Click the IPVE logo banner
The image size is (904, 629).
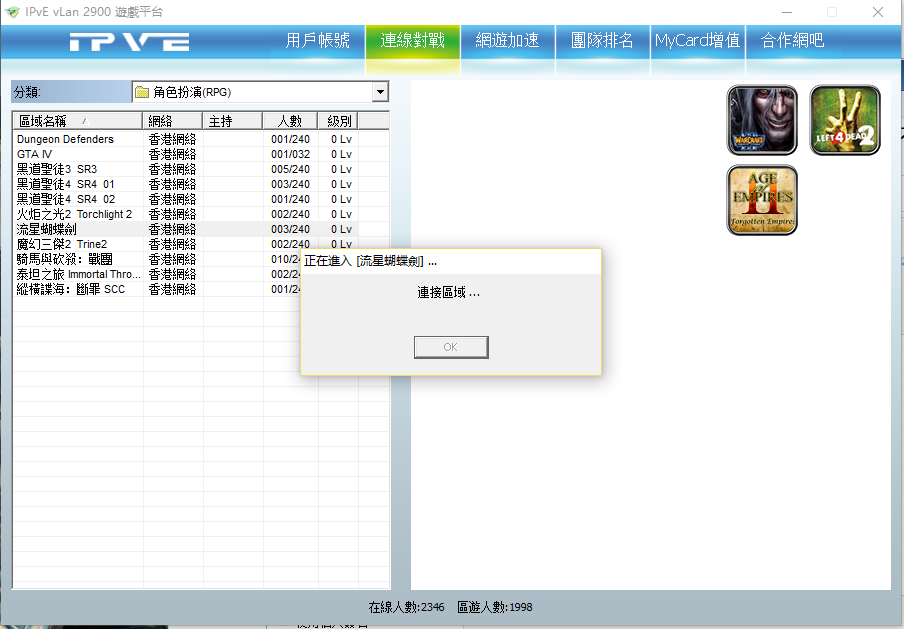pos(130,42)
